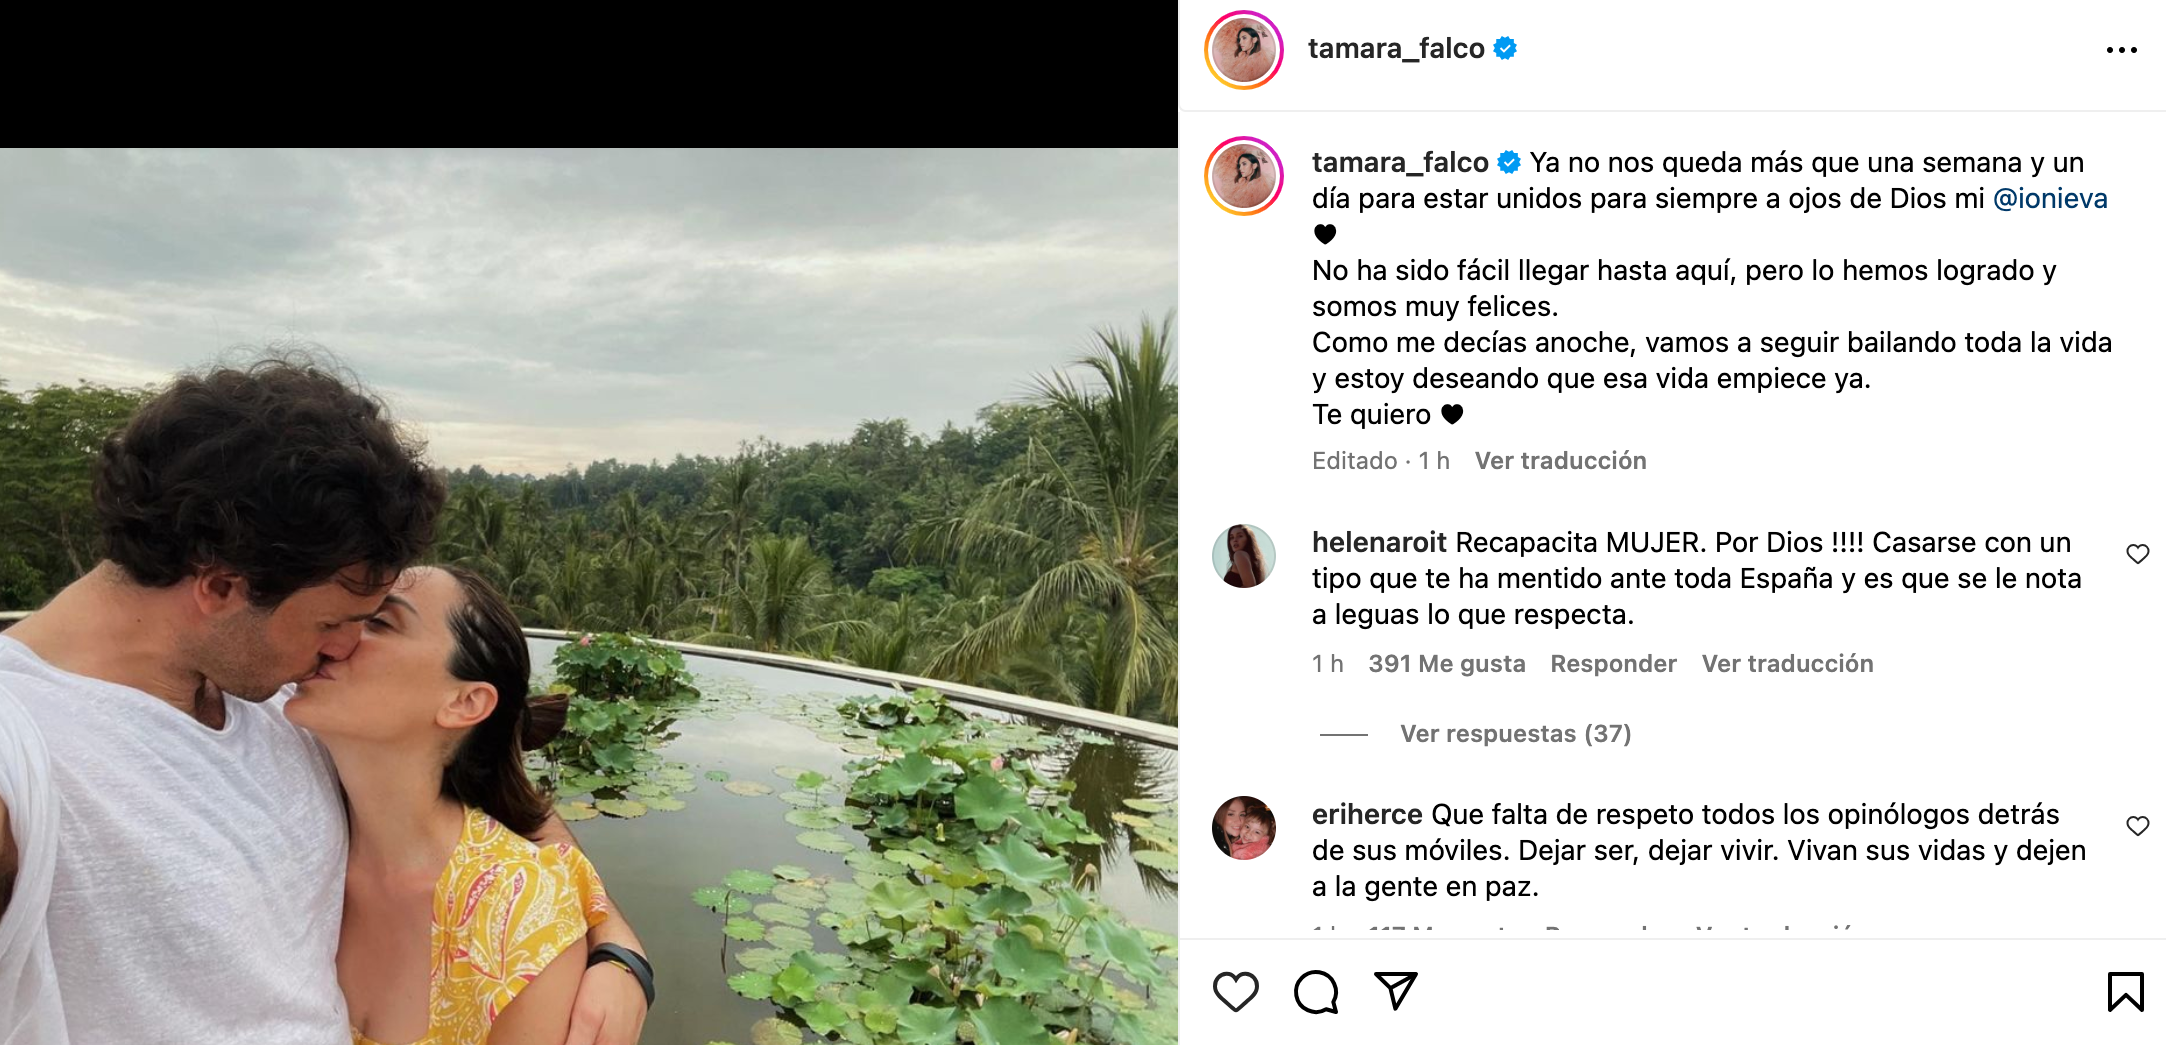Expand Ver respuestas (37) replies

click(1515, 734)
